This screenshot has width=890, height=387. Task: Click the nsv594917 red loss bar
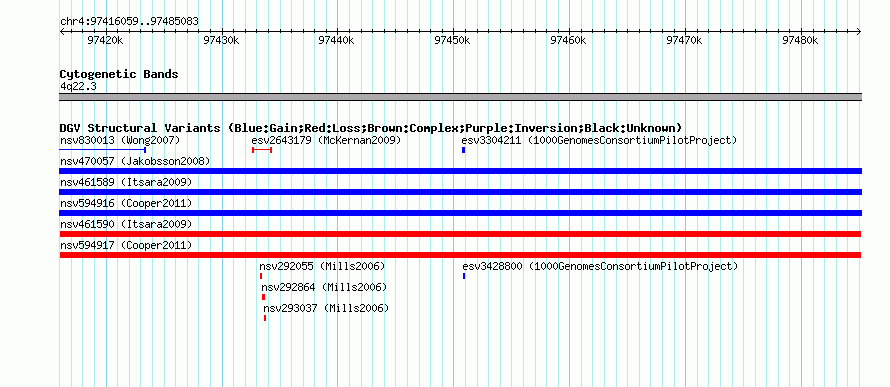tap(460, 255)
